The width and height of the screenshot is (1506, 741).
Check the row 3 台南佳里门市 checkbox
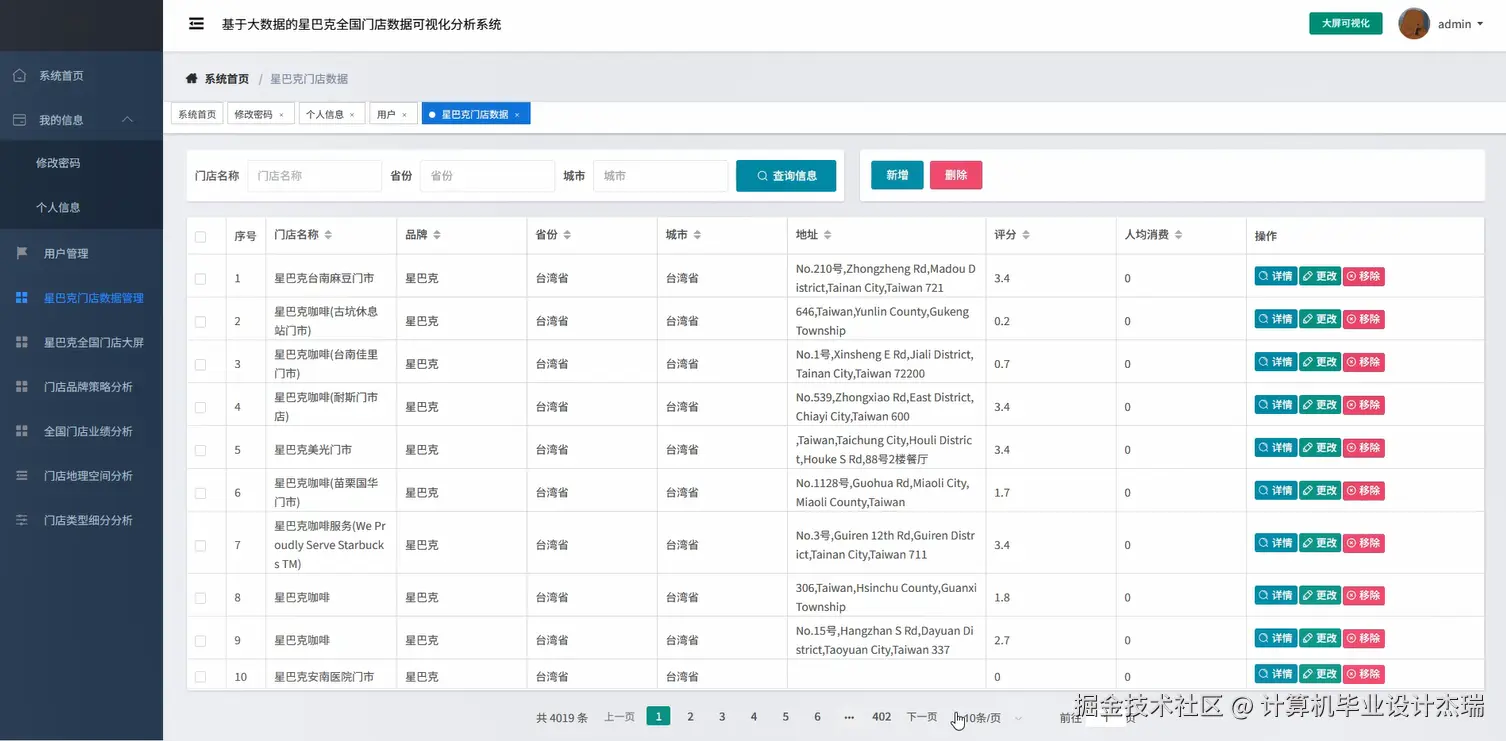pos(200,365)
